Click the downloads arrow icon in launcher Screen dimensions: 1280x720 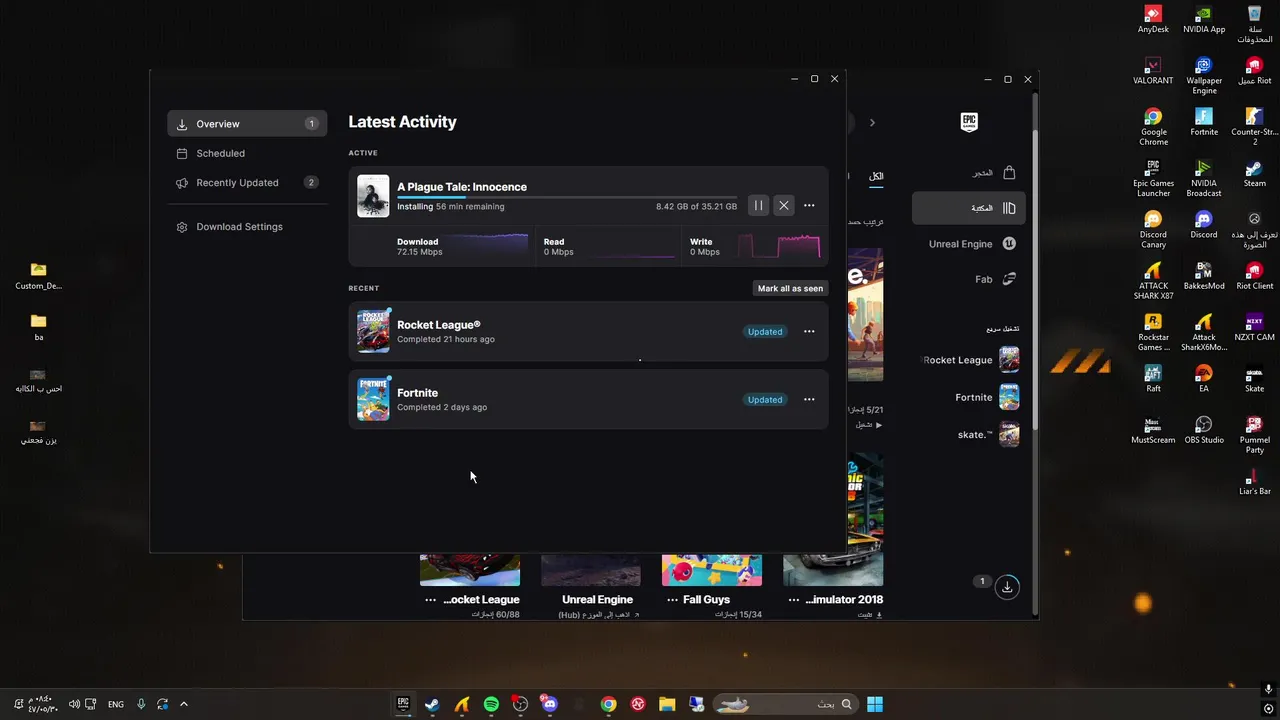point(1007,587)
